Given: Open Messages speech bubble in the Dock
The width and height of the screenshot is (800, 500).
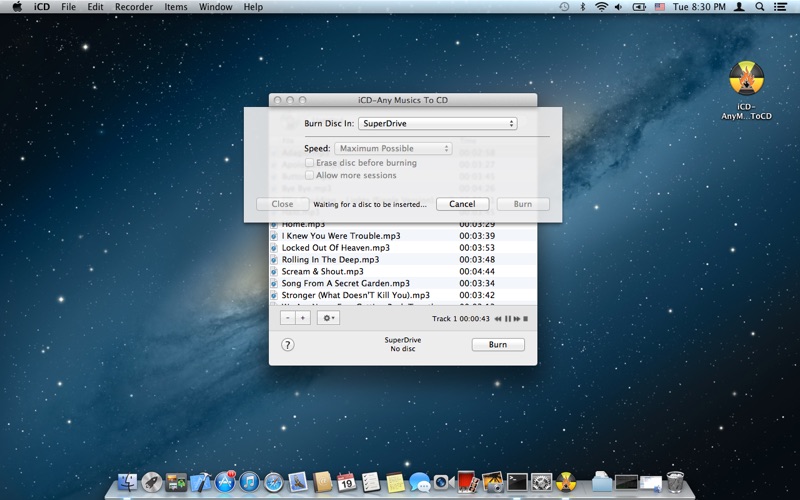Looking at the screenshot, I should click(x=419, y=482).
